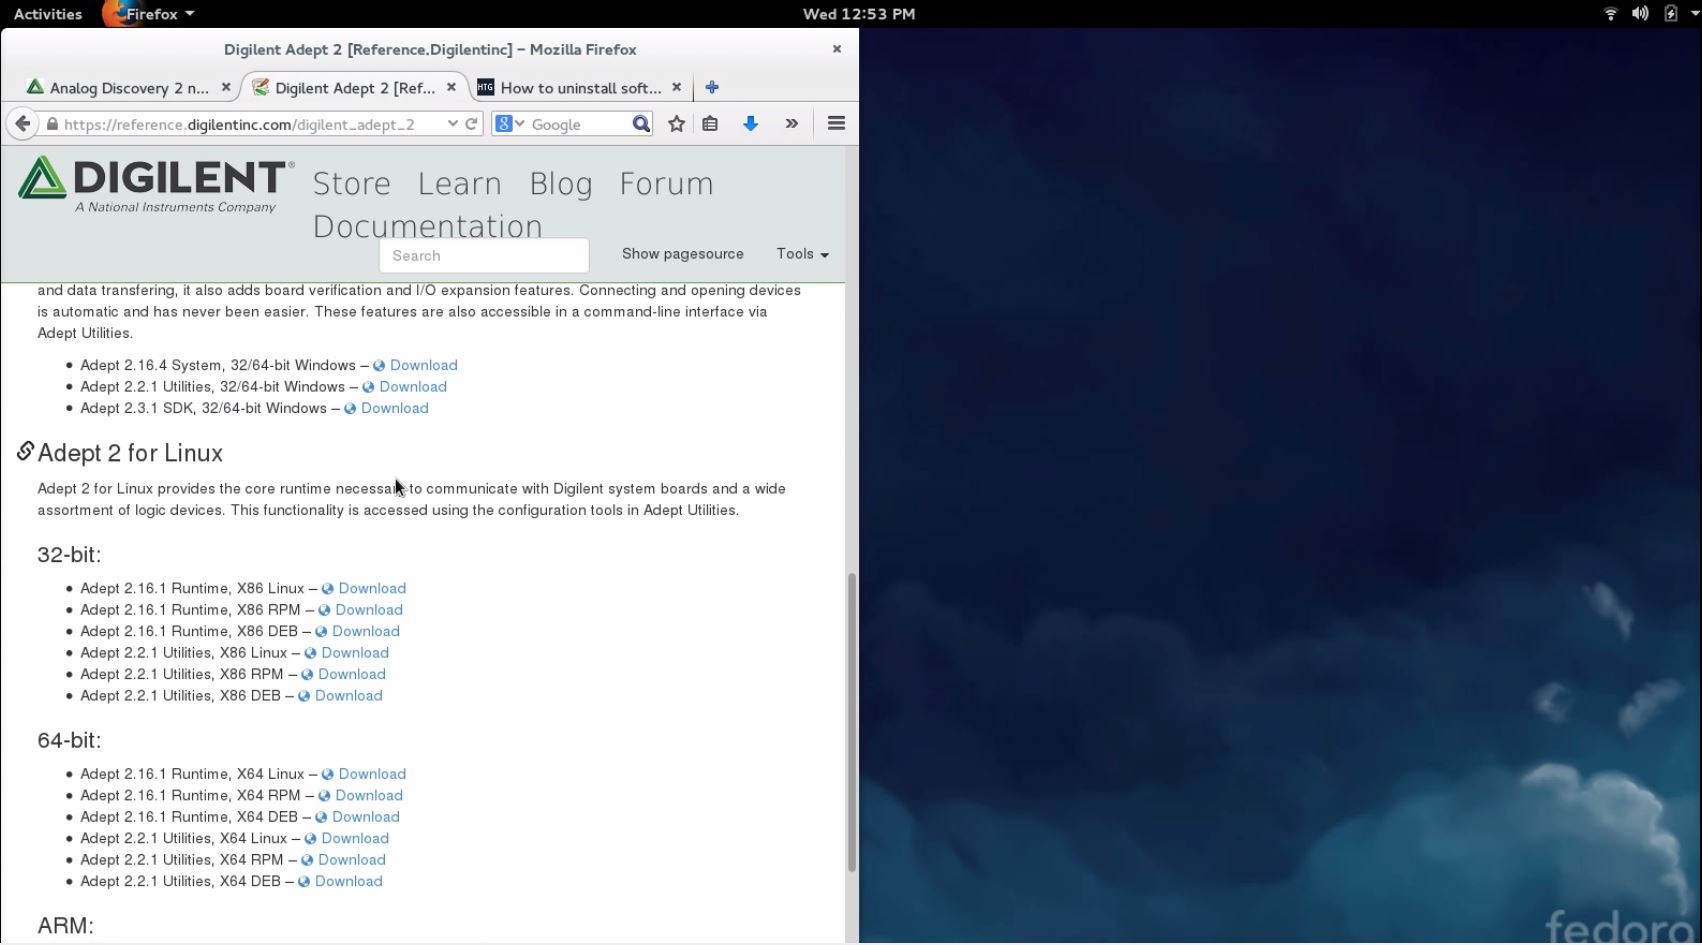The image size is (1702, 945).
Task: Open the Firefox application menu in the top bar
Action: (x=150, y=14)
